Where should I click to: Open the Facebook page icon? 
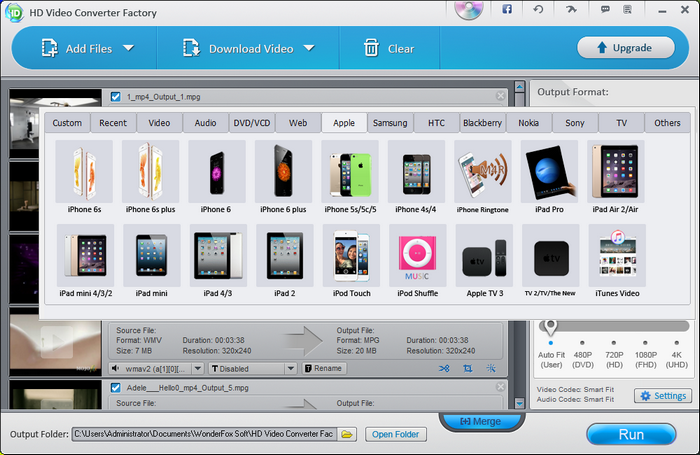[507, 9]
